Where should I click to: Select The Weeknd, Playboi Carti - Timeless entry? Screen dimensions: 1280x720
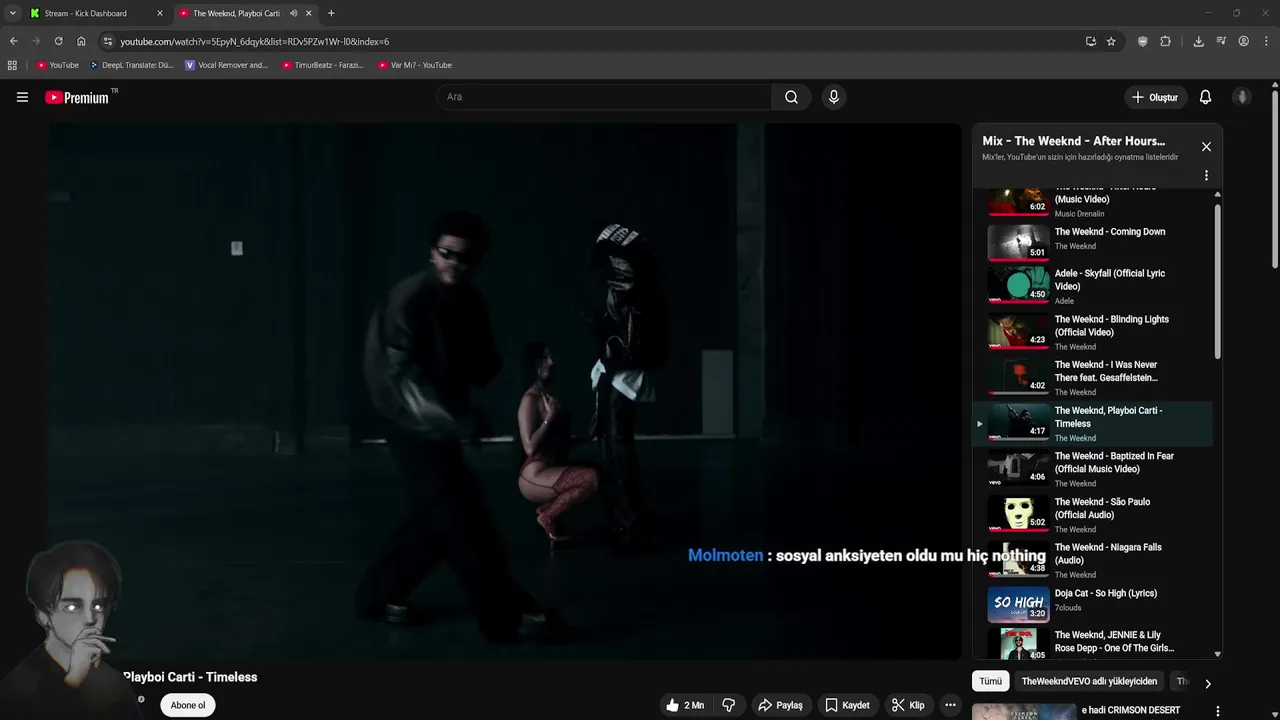(x=1093, y=424)
